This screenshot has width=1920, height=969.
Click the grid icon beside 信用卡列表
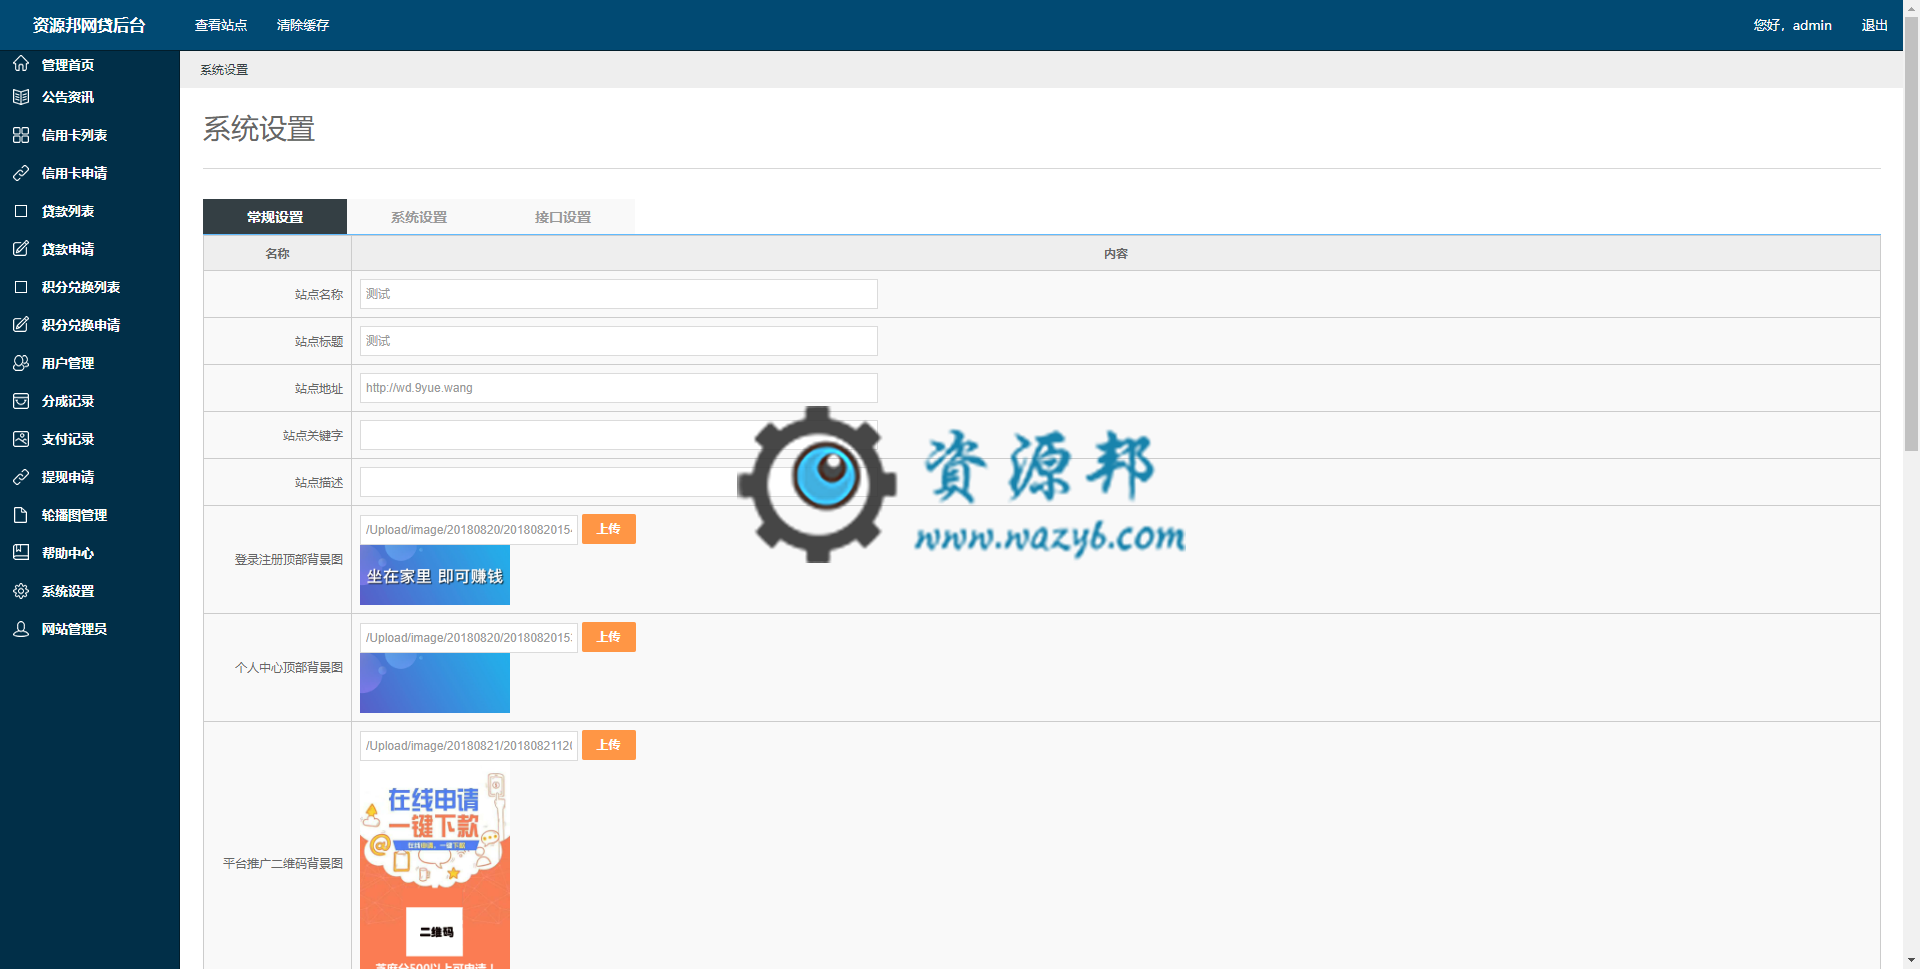pos(21,135)
